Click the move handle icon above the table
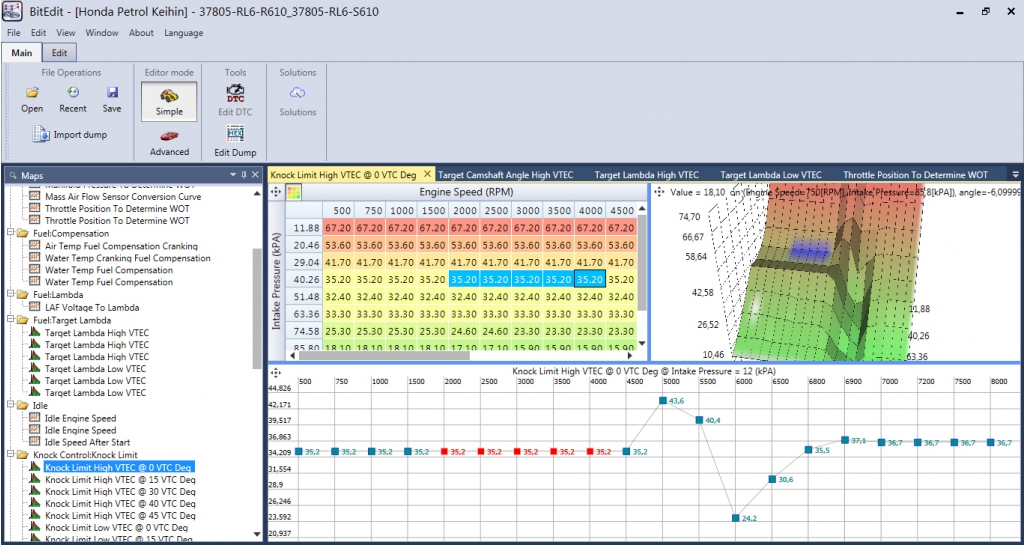 [x=276, y=192]
